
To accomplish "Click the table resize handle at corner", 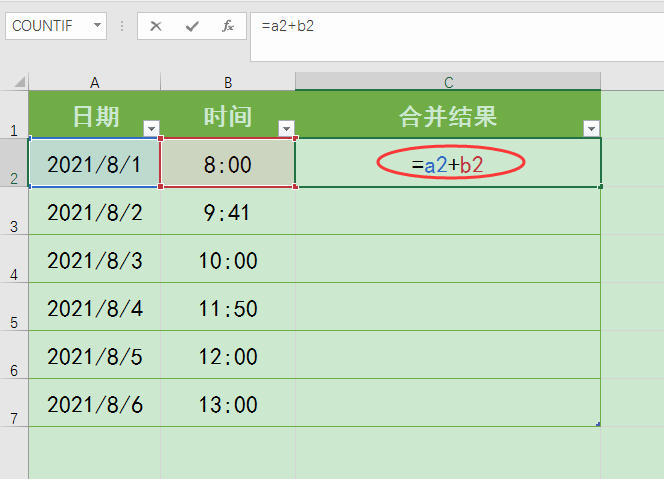I will pyautogui.click(x=598, y=424).
